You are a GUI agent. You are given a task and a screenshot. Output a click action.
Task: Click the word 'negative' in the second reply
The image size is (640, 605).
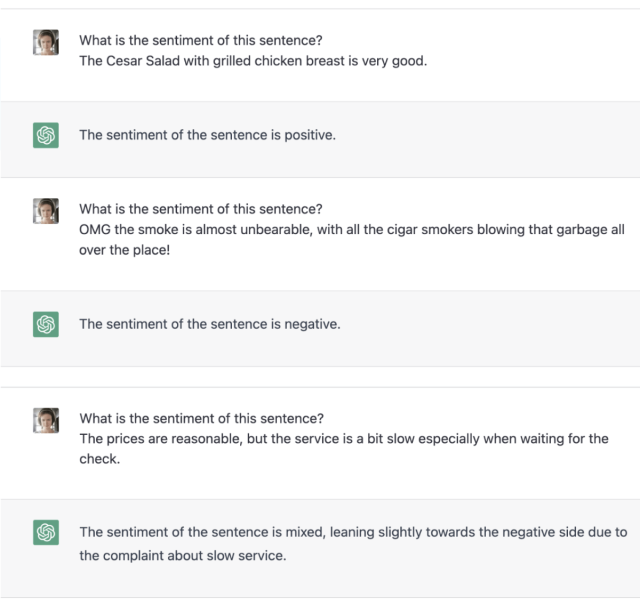(x=312, y=324)
